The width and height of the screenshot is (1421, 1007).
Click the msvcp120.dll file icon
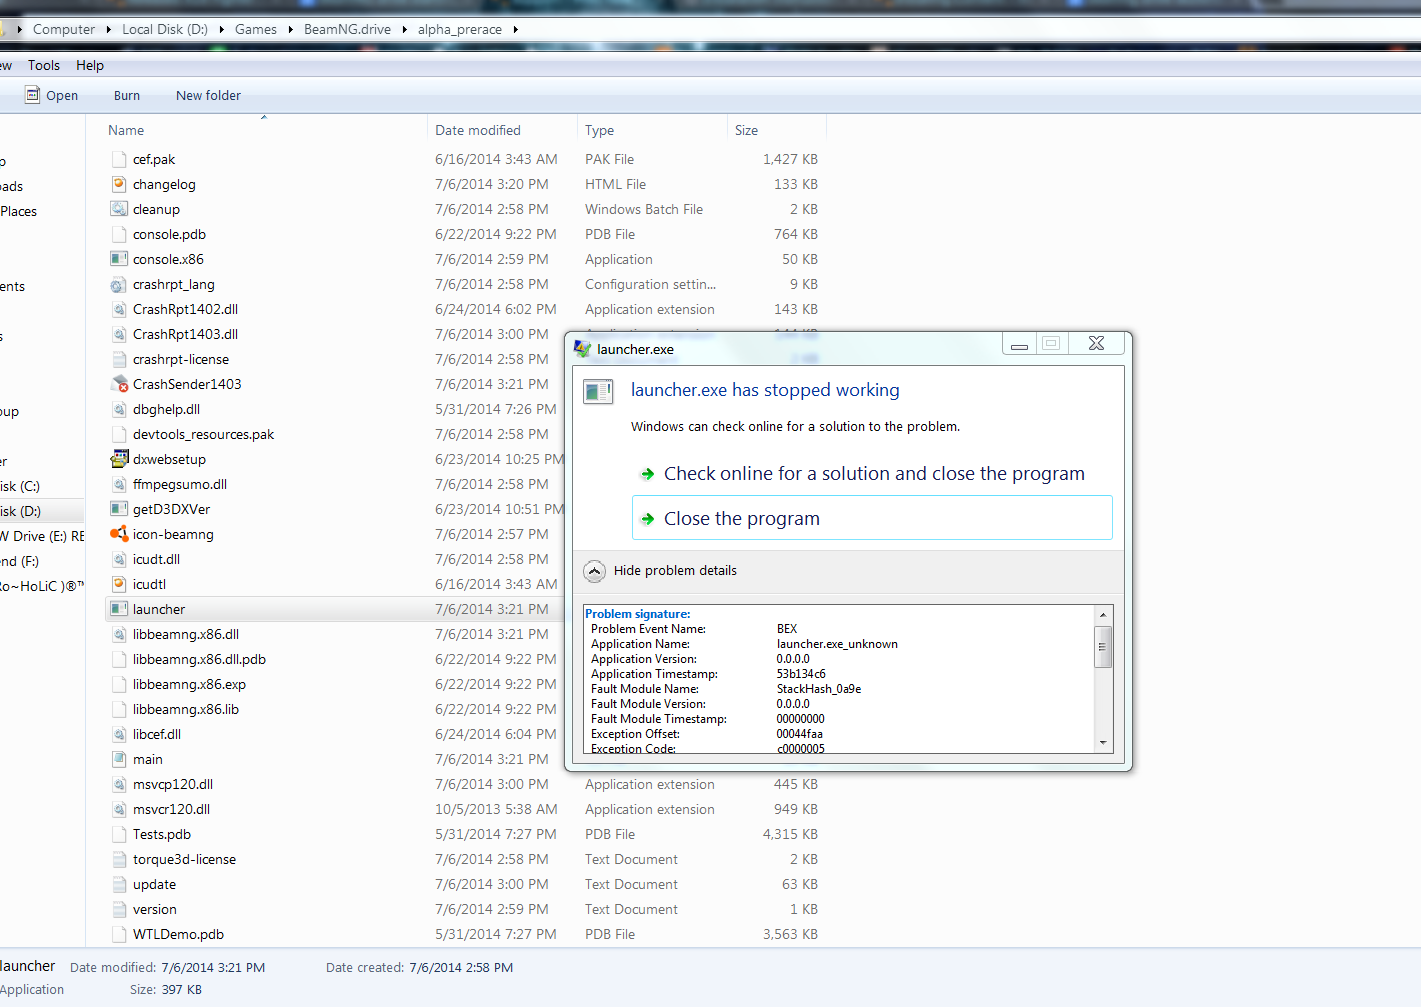tap(119, 784)
